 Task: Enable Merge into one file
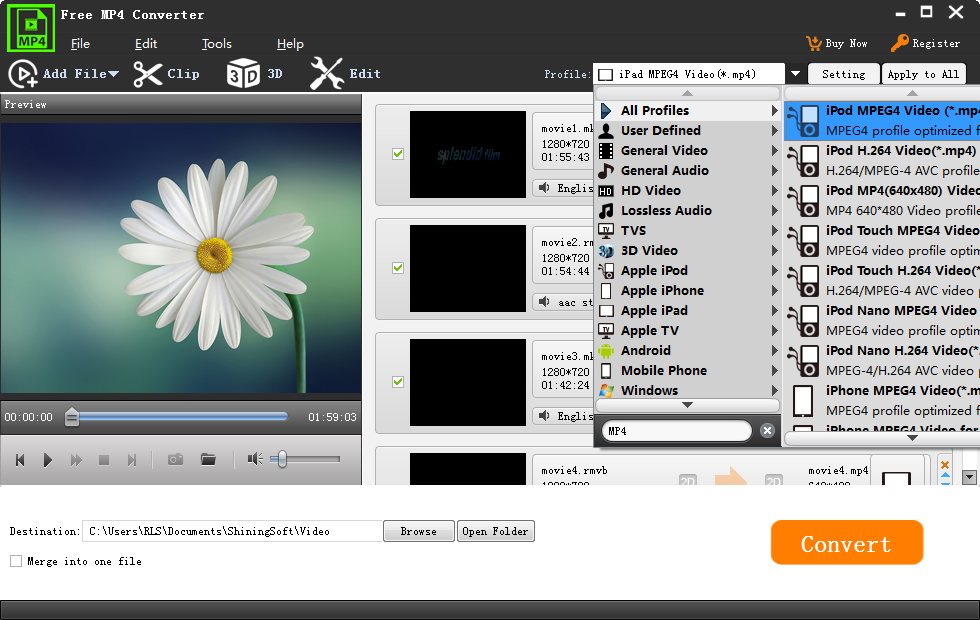pos(16,561)
